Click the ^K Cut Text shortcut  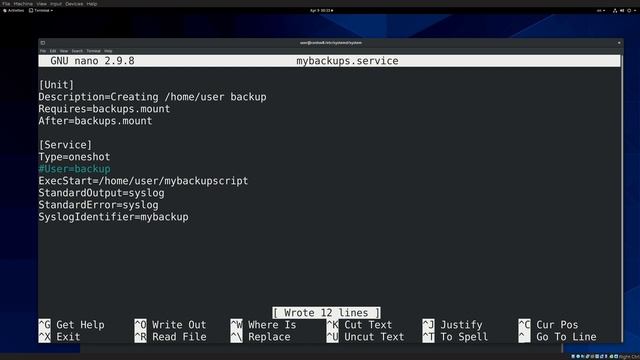pos(359,325)
